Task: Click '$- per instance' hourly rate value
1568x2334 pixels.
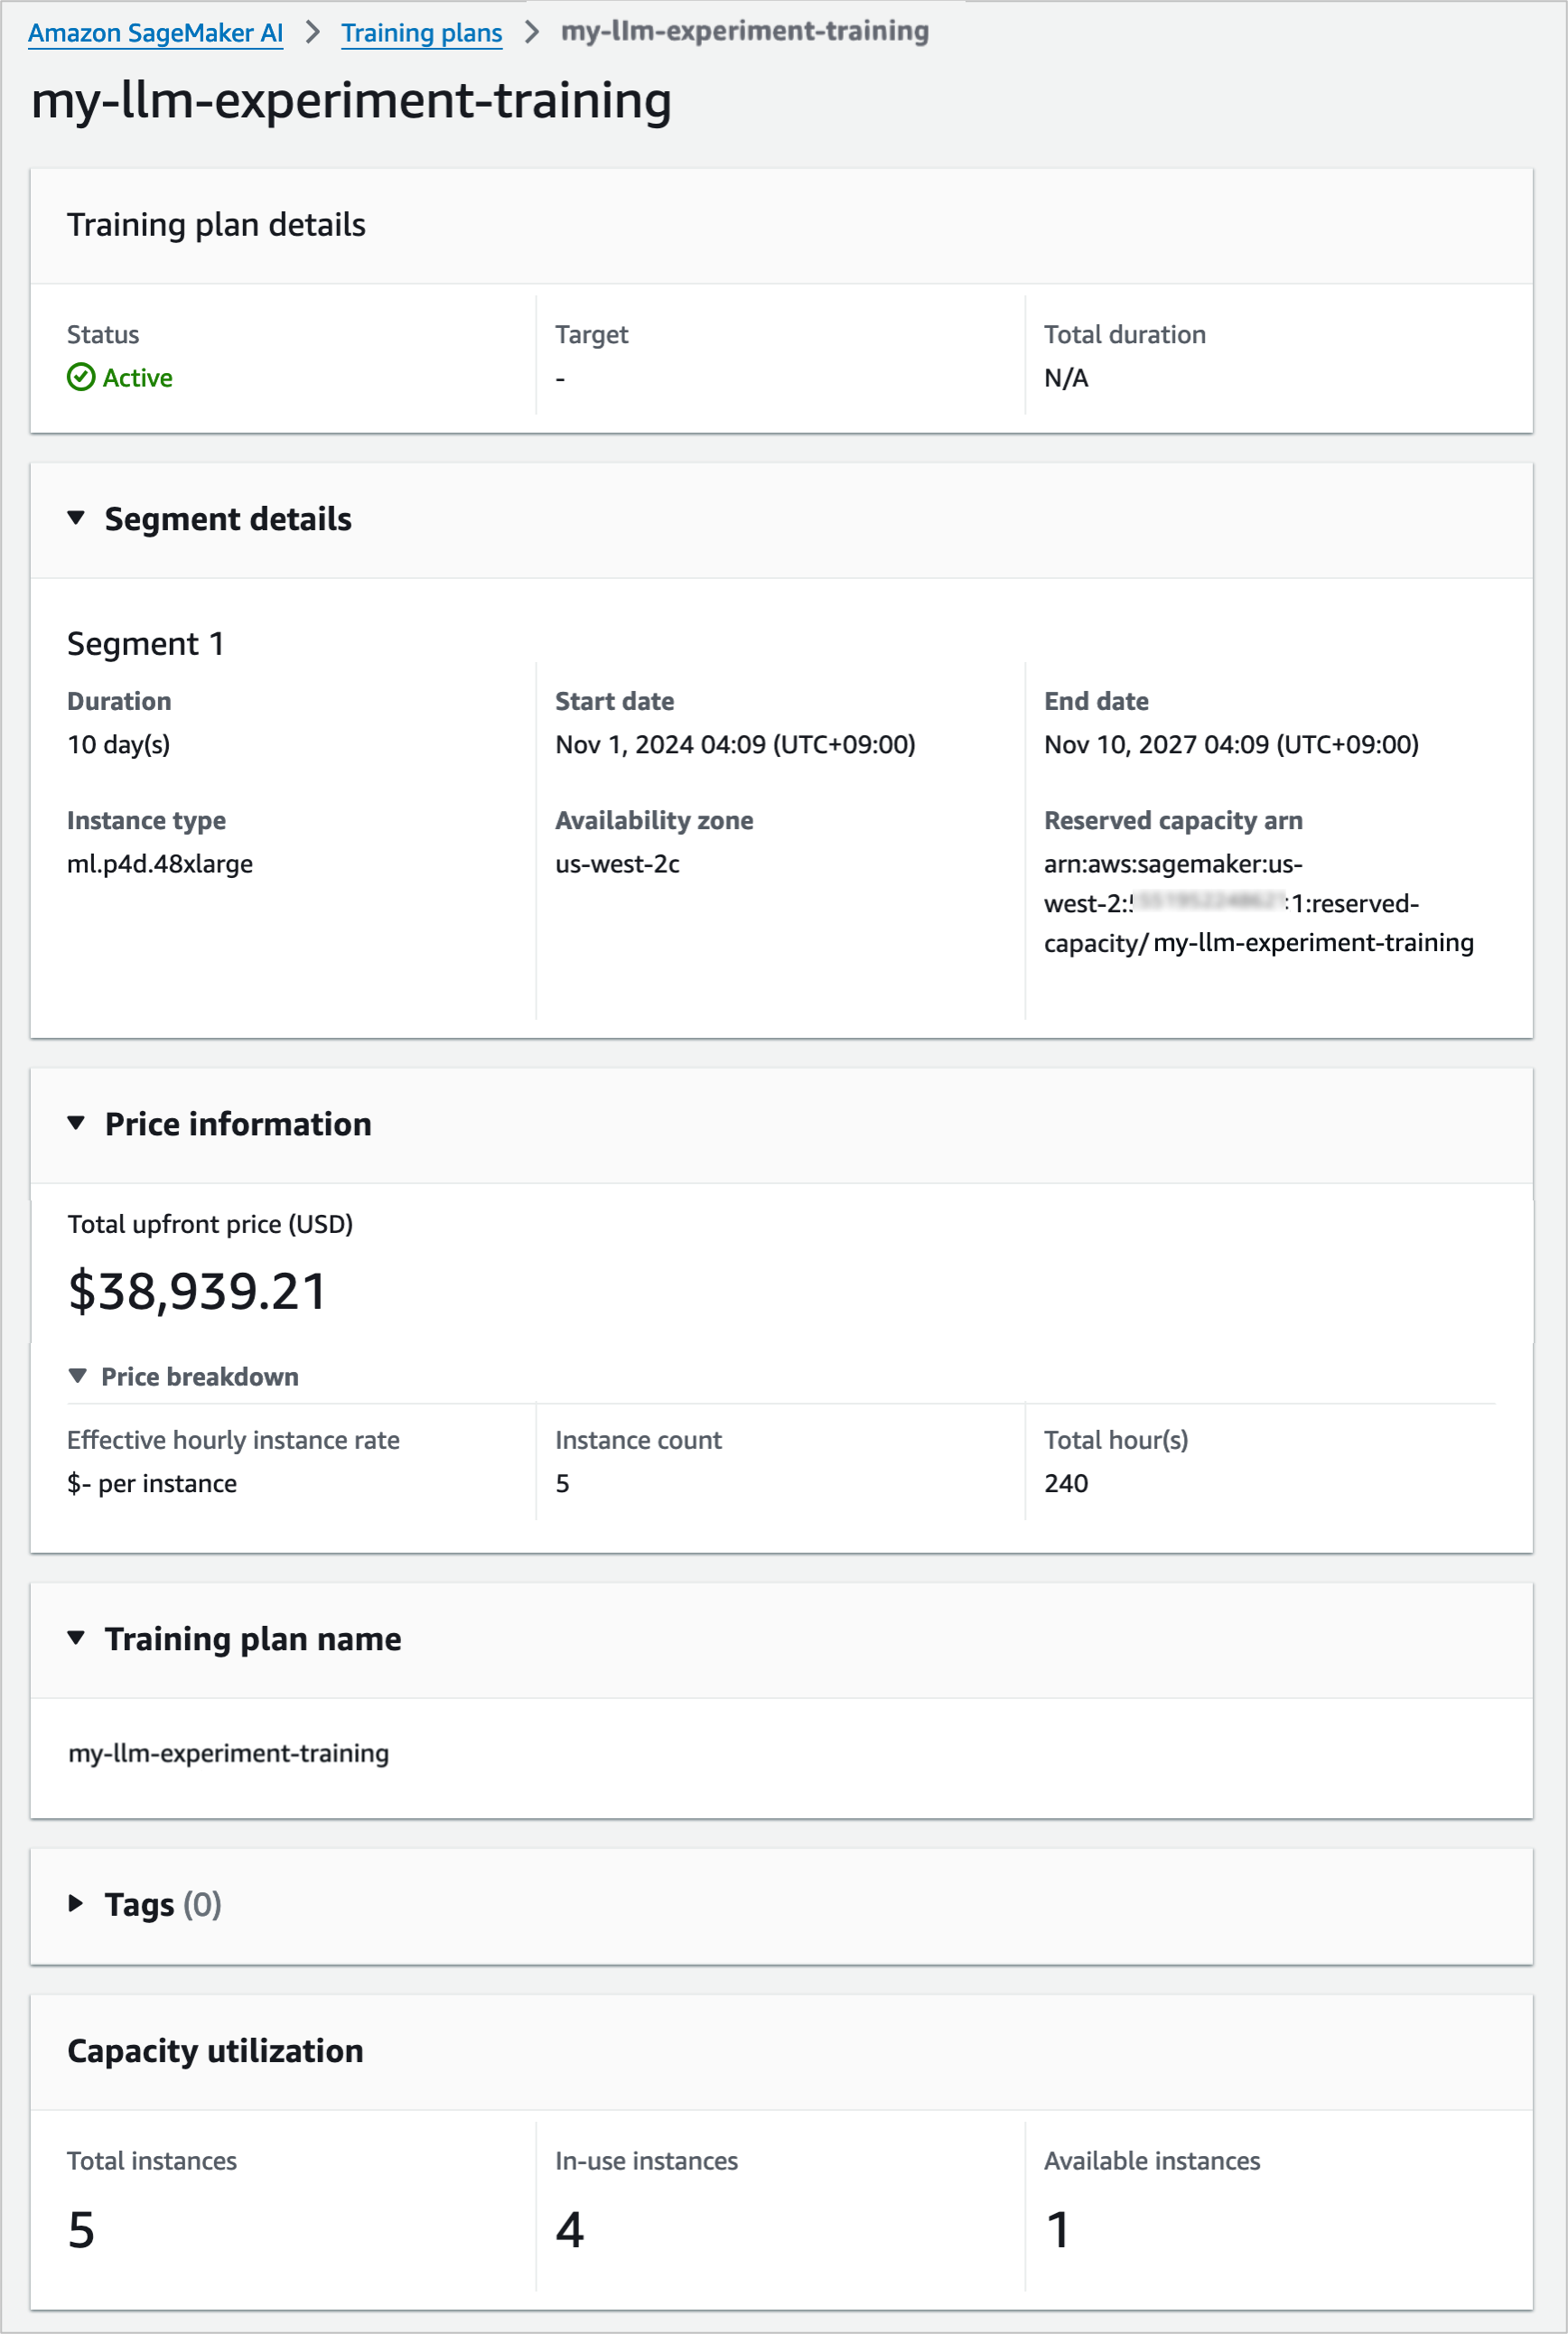Action: tap(152, 1483)
